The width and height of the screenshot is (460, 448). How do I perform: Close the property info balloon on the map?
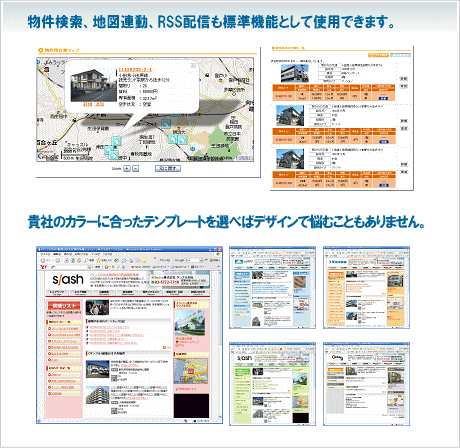(193, 65)
